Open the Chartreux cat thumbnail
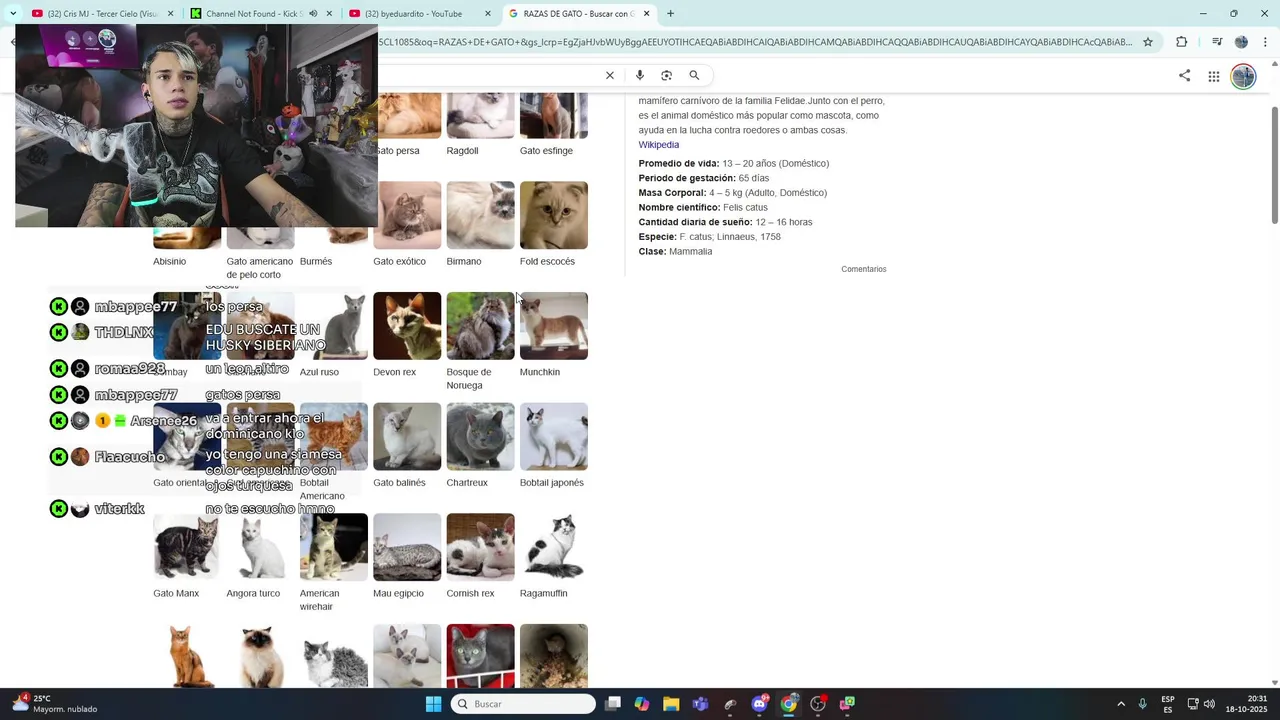 [x=480, y=437]
